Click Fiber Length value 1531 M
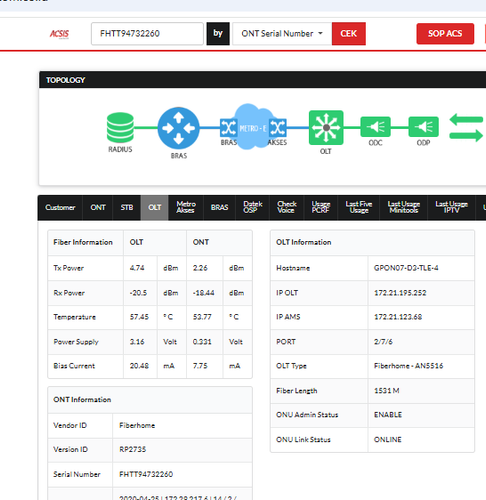Screen dimensions: 486x500 pos(386,391)
